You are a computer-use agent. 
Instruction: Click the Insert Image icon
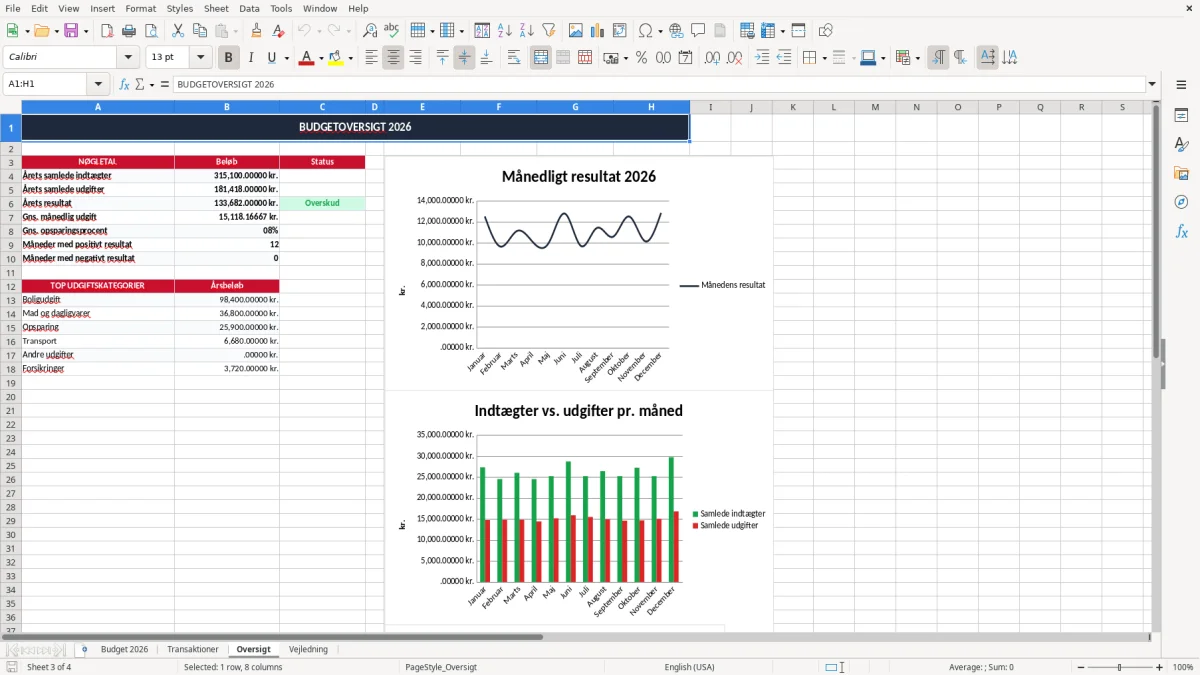click(x=576, y=31)
